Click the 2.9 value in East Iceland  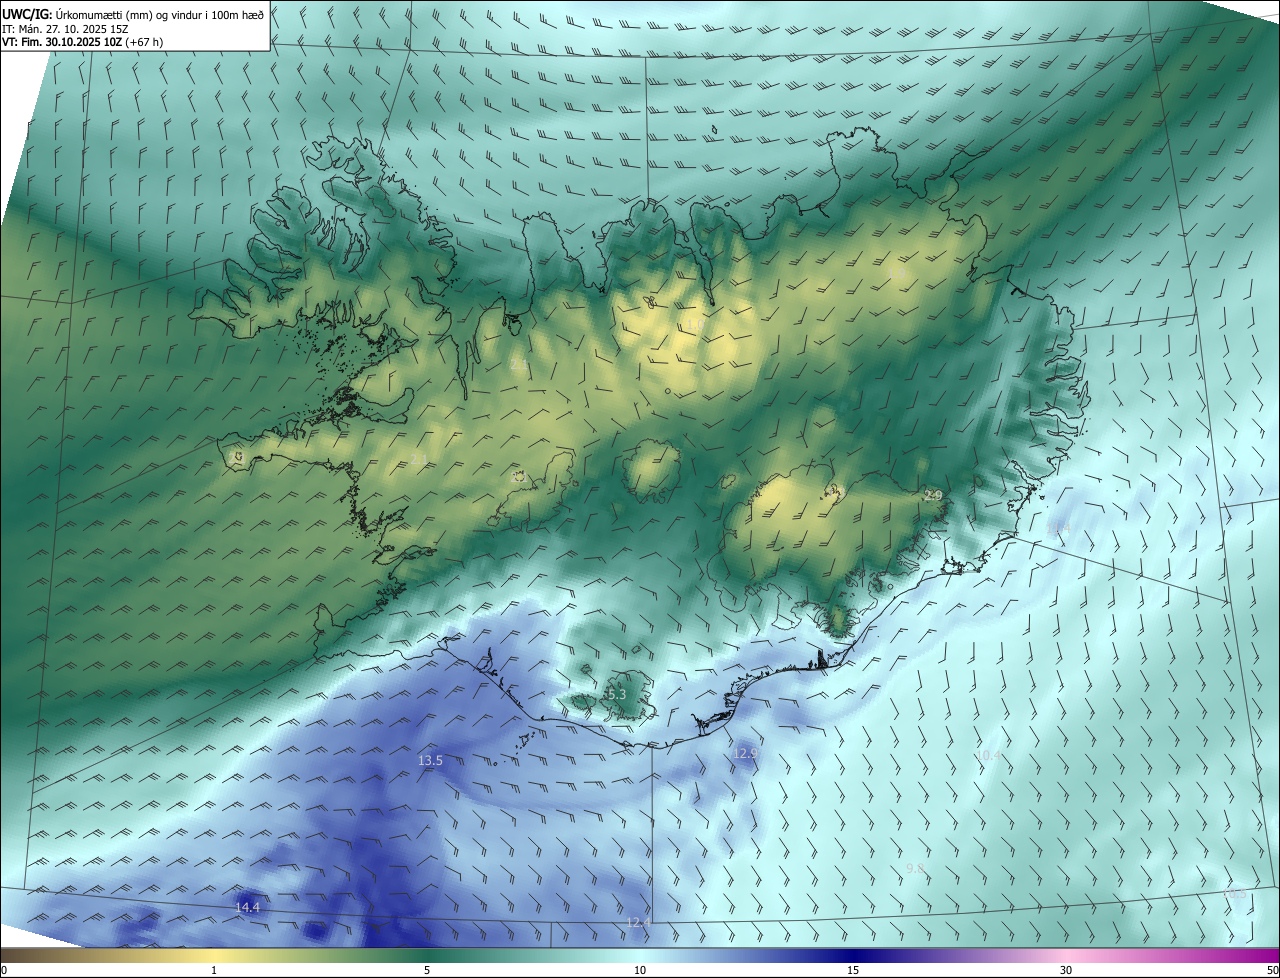coord(933,496)
